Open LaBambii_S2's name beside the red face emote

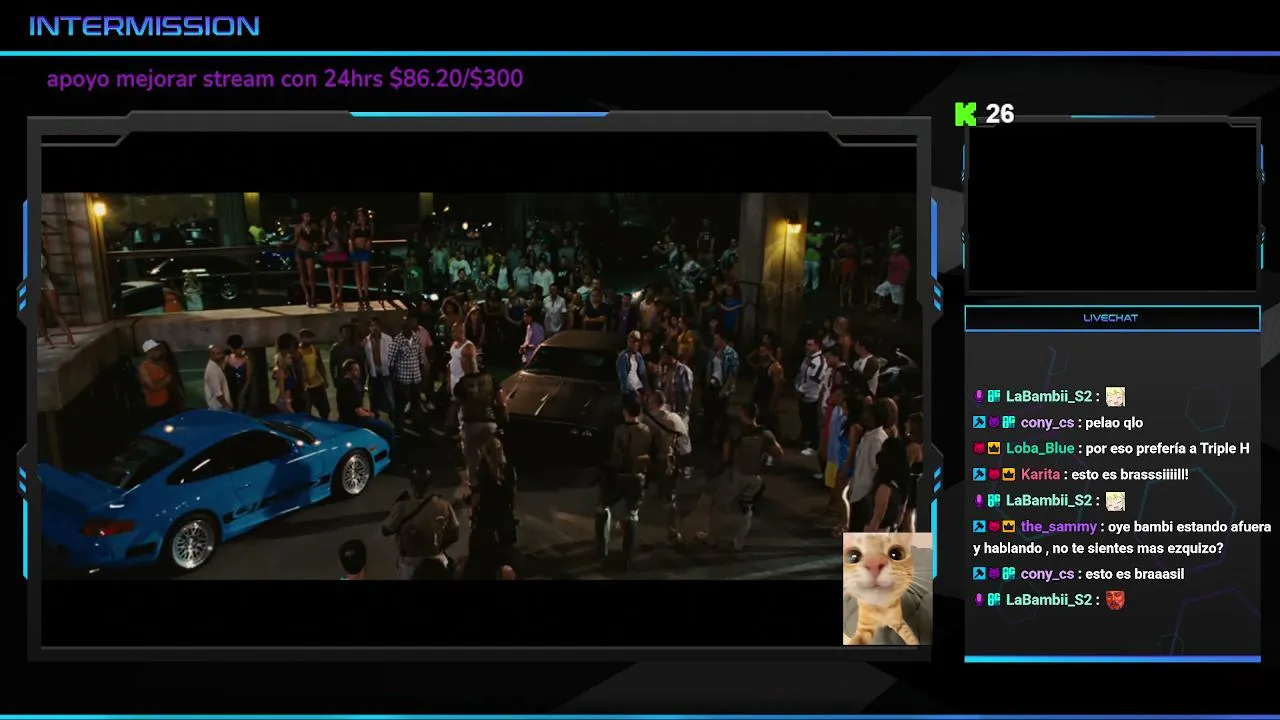point(1049,600)
